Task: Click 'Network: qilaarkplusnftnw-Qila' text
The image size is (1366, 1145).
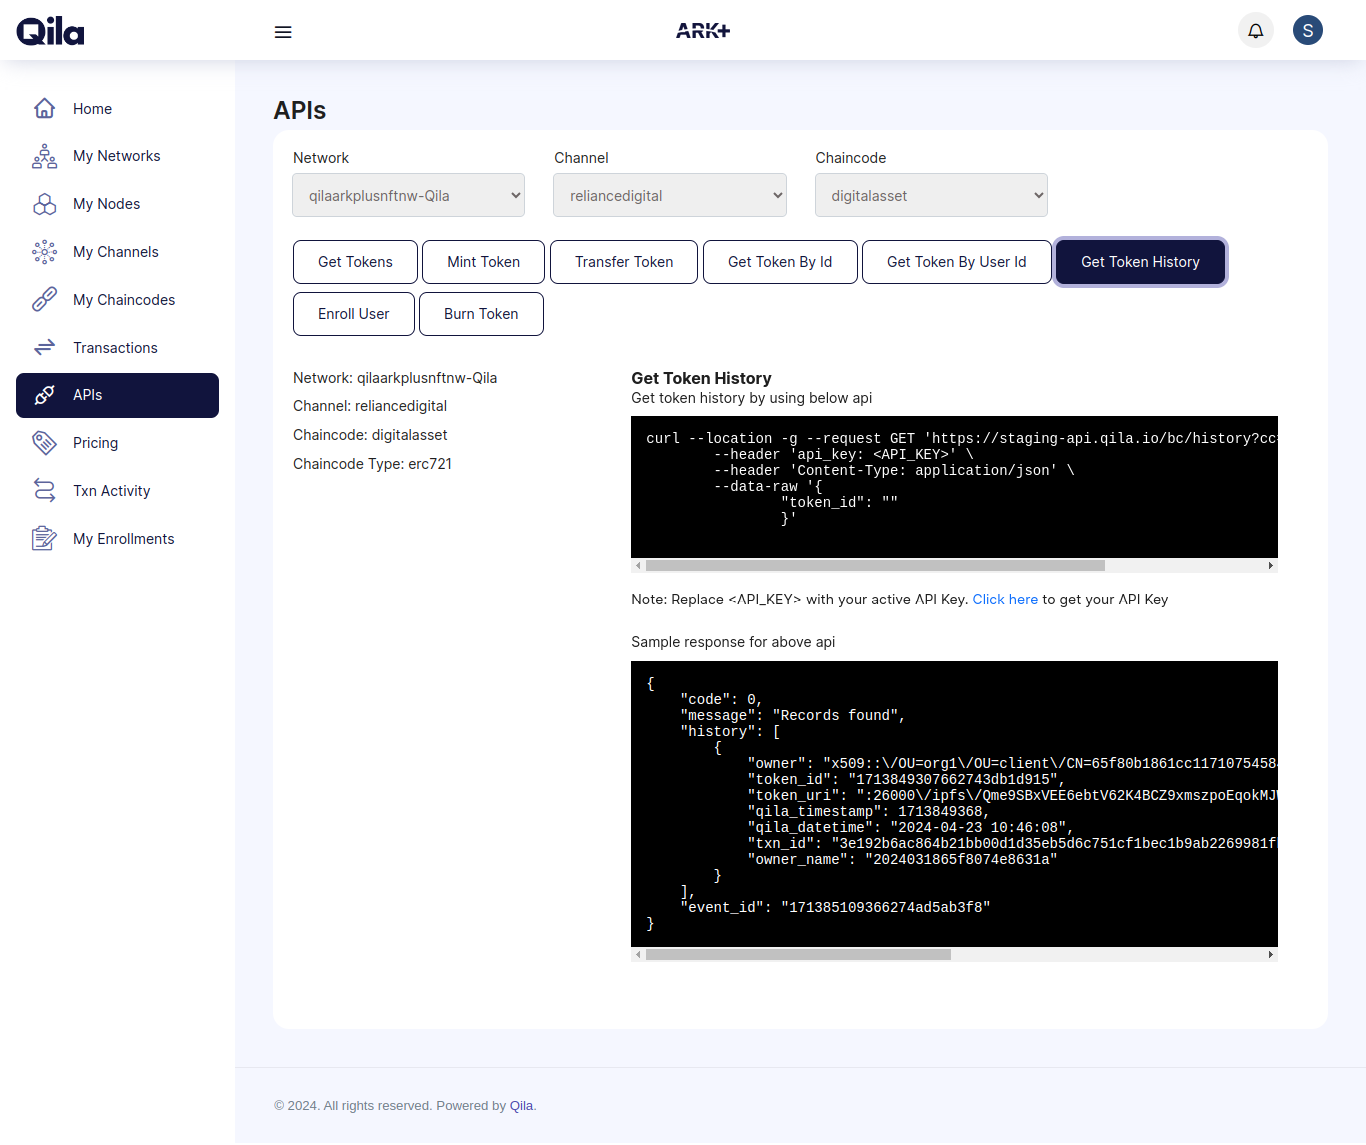Action: pos(395,378)
